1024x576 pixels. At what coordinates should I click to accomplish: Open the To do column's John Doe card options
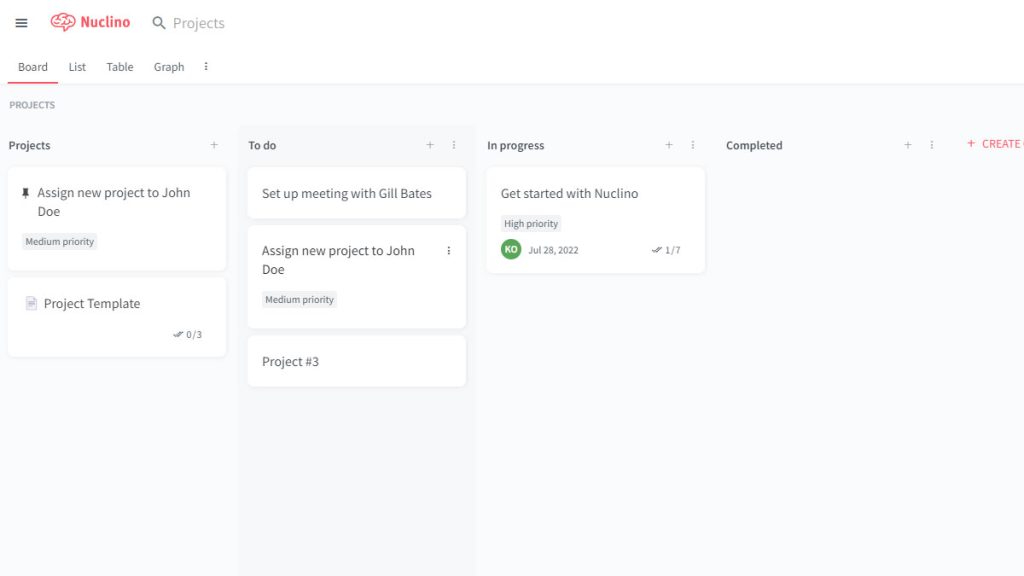point(449,251)
